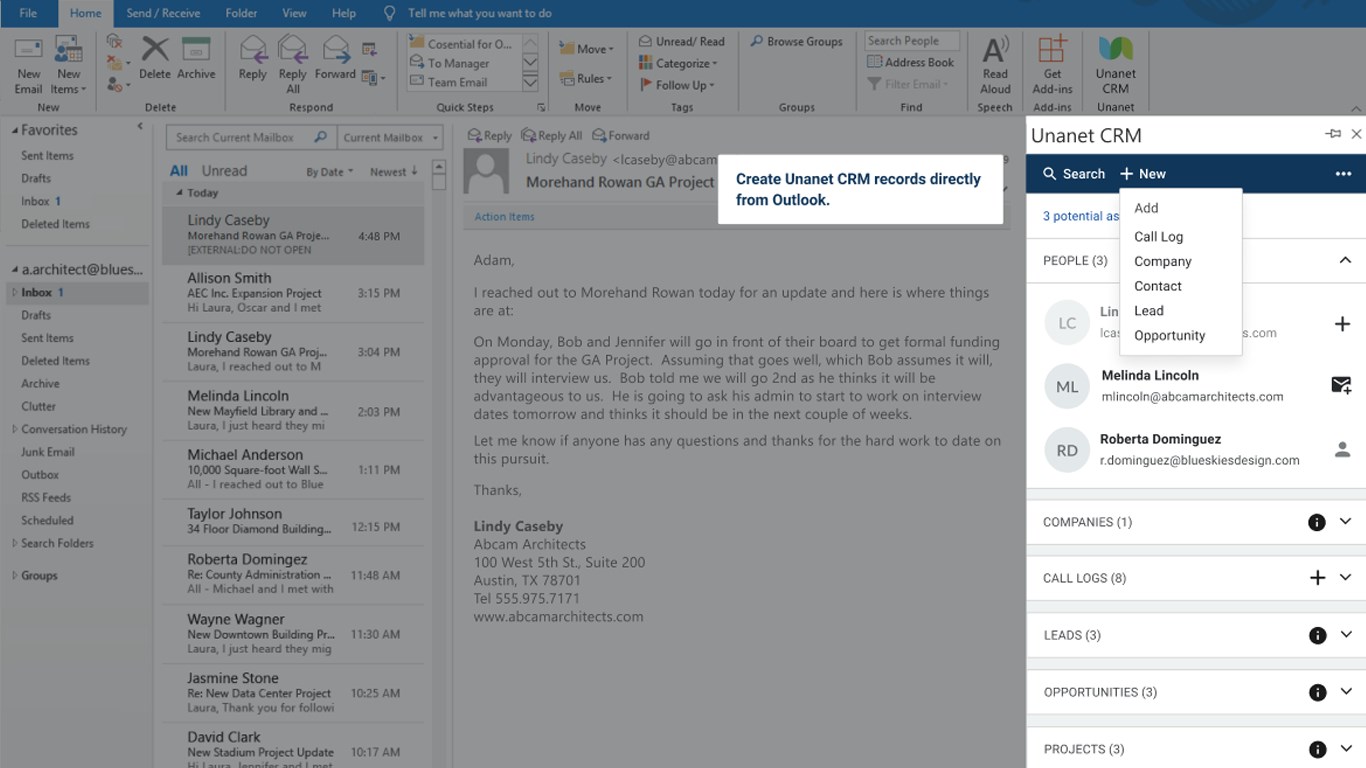Open the Read Aloud speech tool
The width and height of the screenshot is (1366, 768).
coord(995,65)
